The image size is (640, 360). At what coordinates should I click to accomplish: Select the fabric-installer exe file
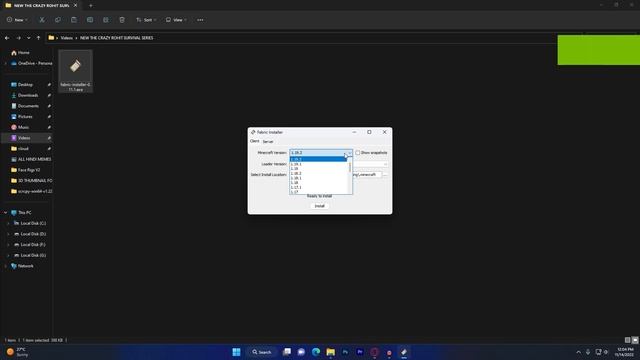tap(76, 71)
